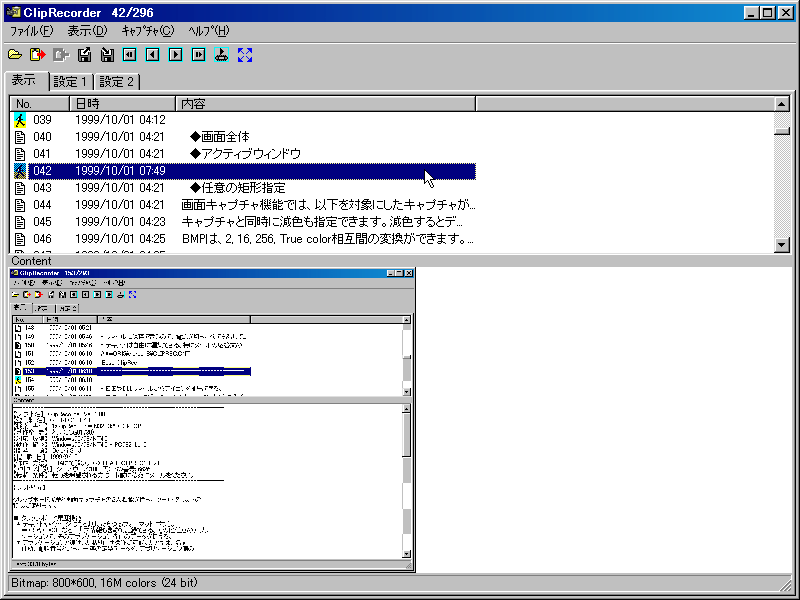Switch to the 設定 2 tab
800x600 pixels.
coord(116,82)
